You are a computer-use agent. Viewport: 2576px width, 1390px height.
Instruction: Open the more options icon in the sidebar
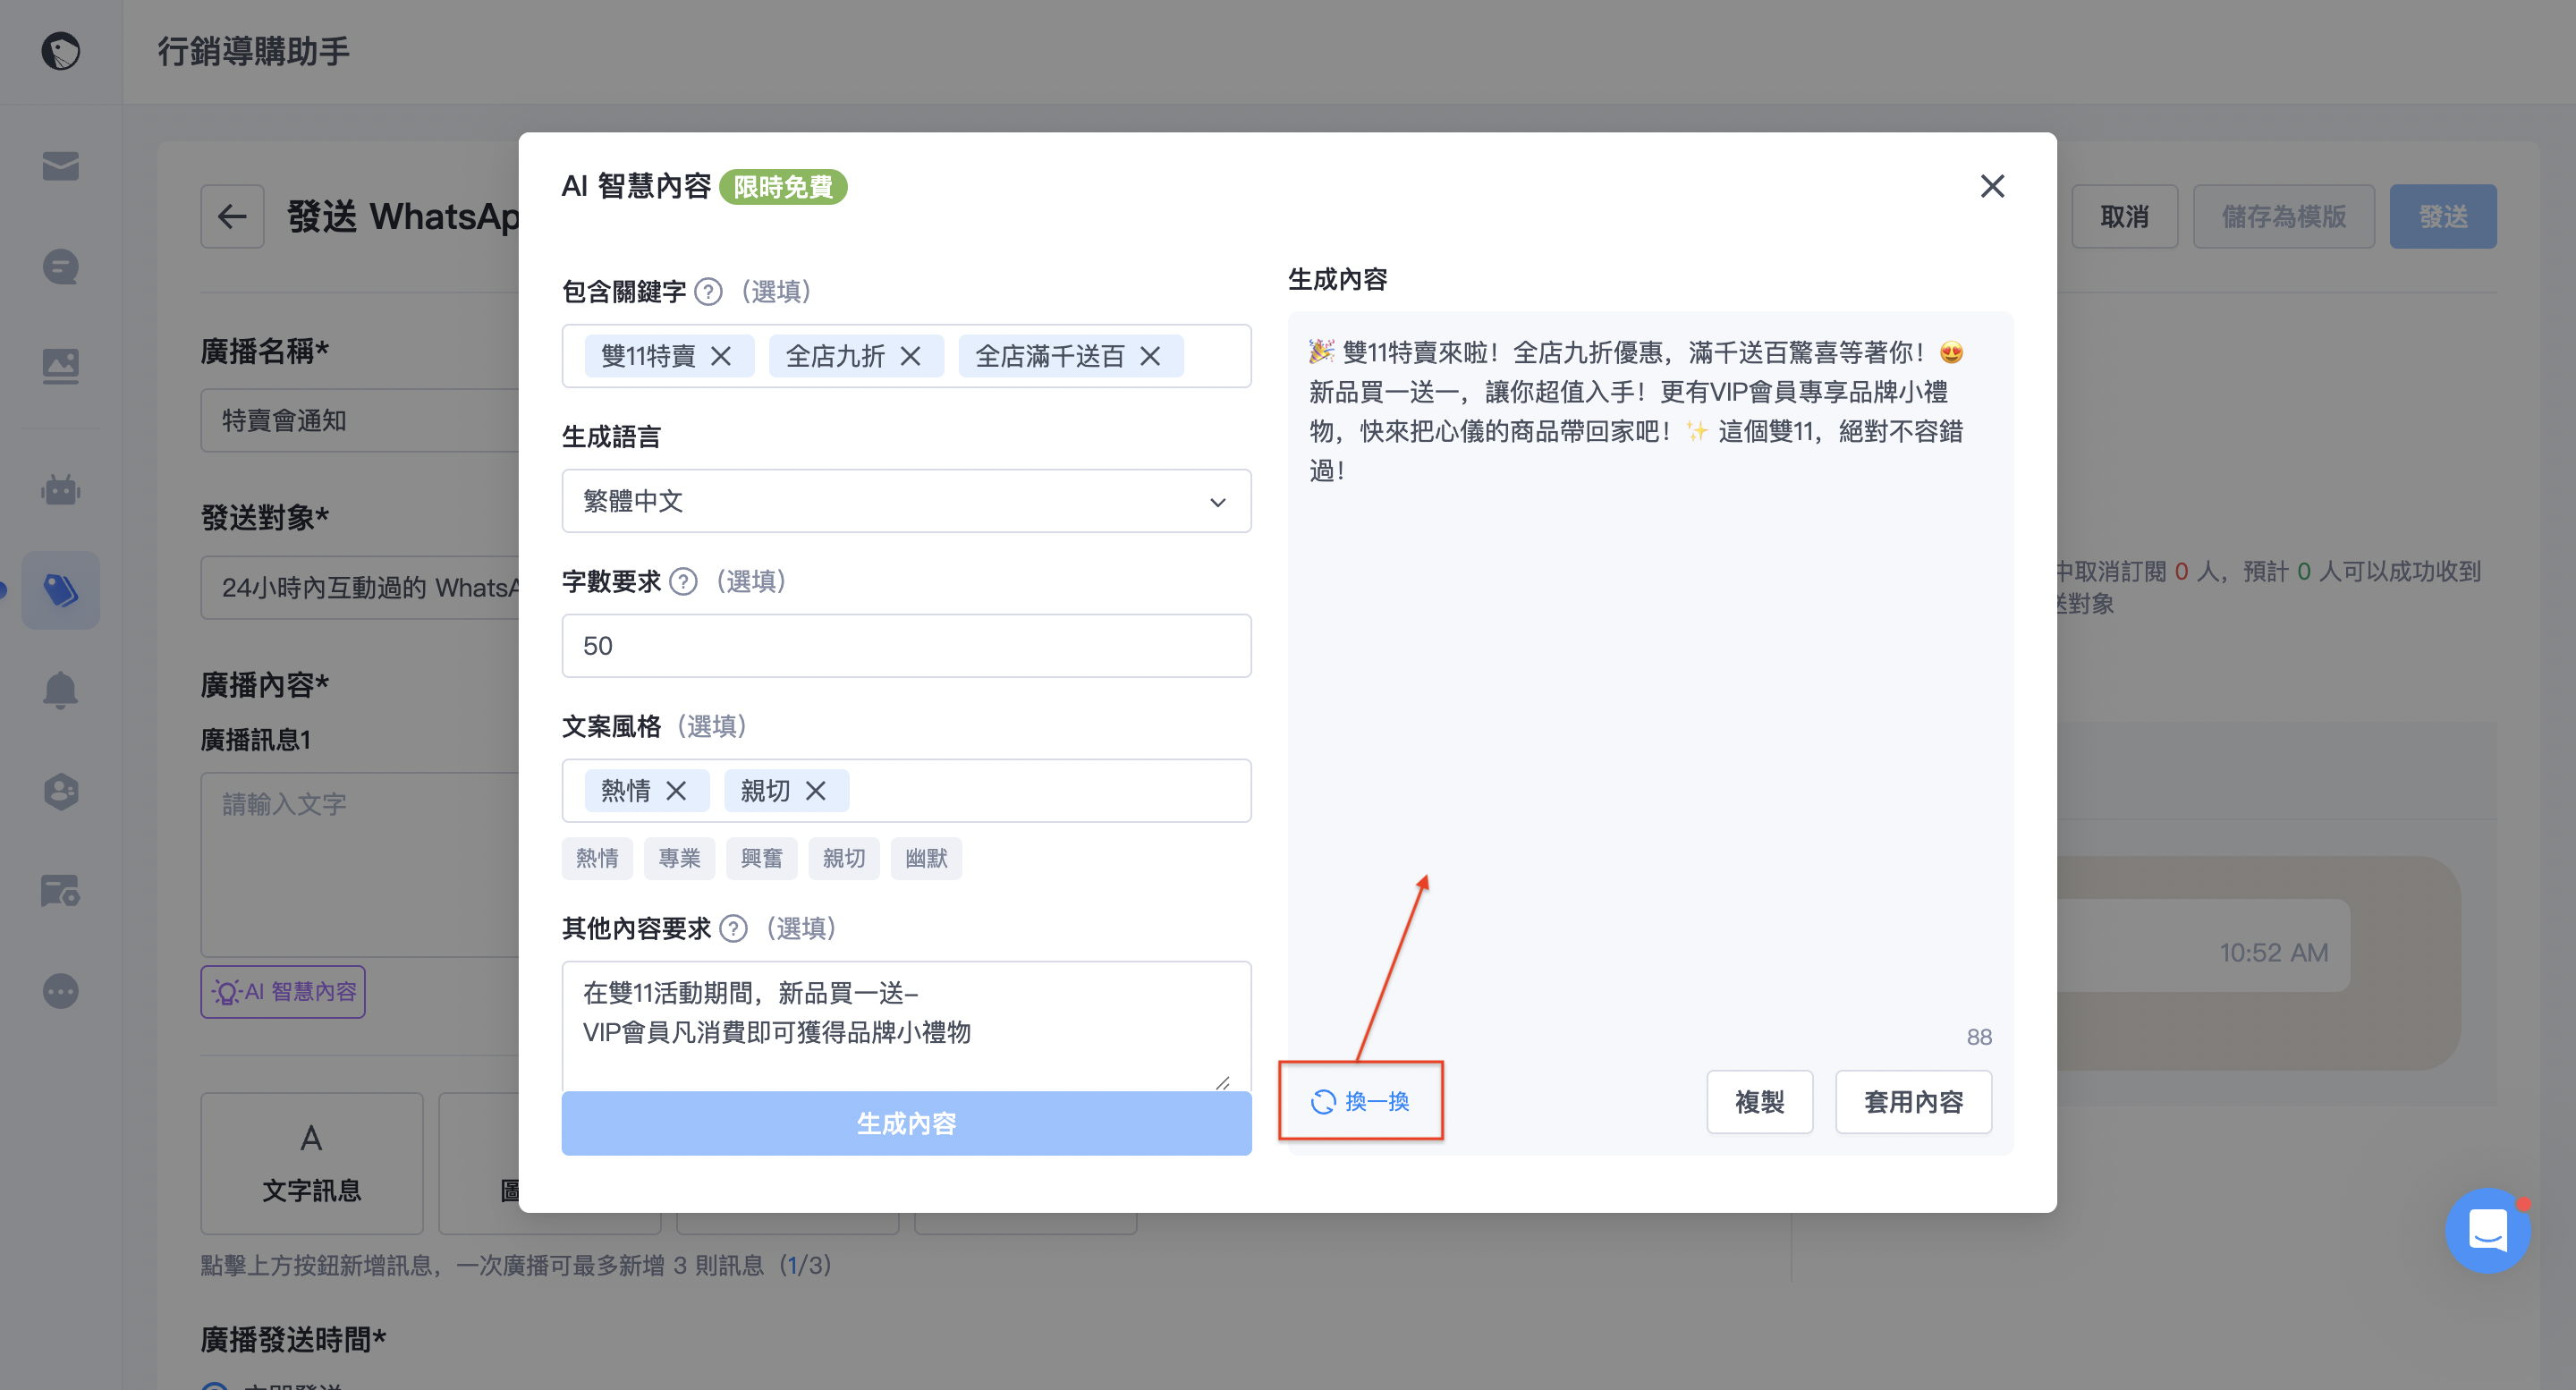(61, 991)
